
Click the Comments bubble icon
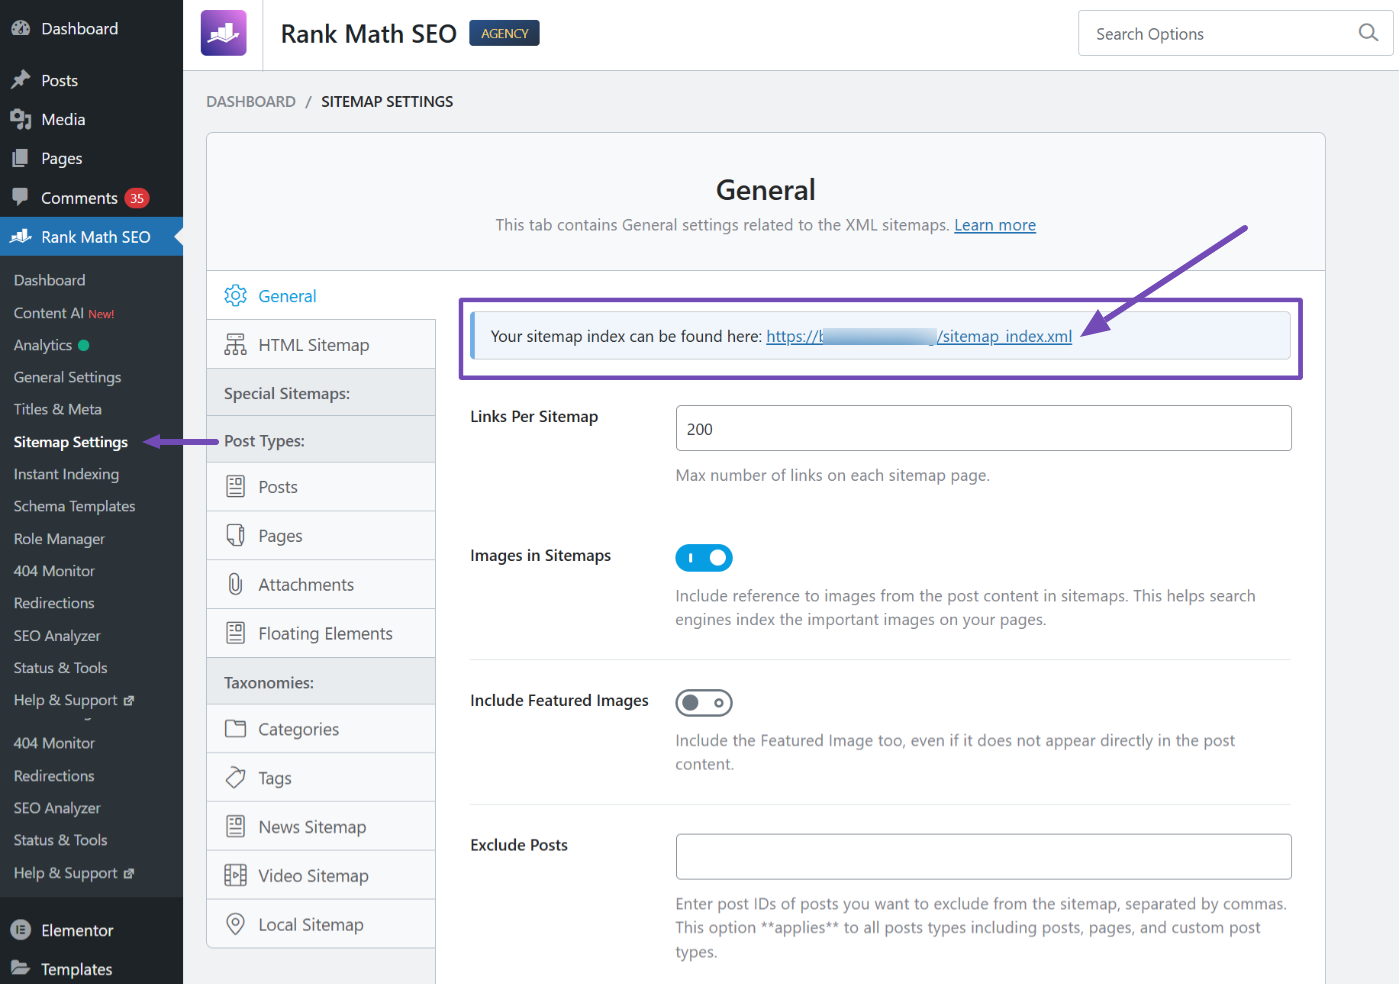pos(20,197)
